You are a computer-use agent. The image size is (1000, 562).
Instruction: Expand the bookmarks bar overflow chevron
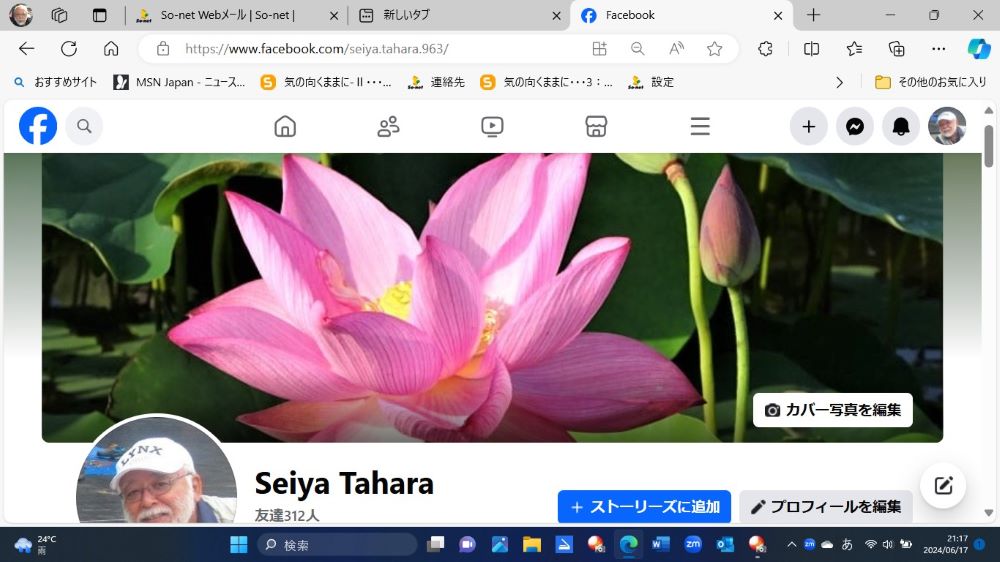[x=839, y=82]
